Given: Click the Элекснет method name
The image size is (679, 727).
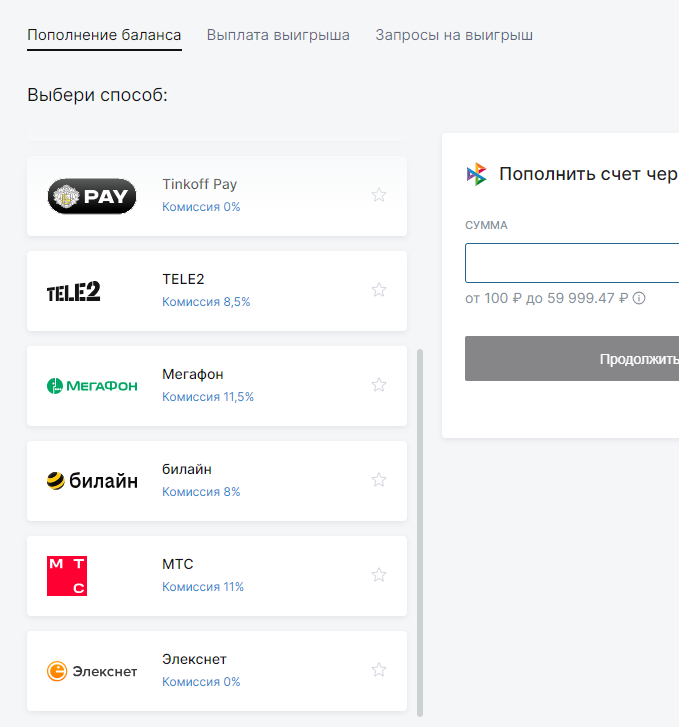Looking at the screenshot, I should (194, 659).
